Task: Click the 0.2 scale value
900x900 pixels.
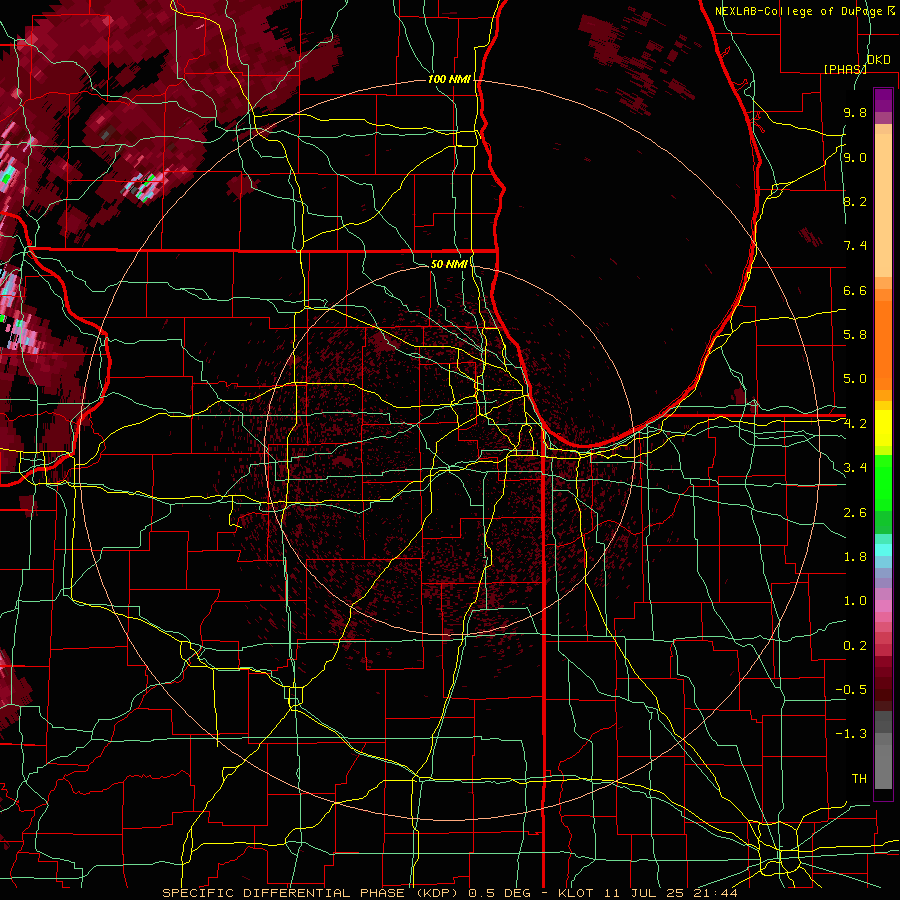Action: pos(855,646)
